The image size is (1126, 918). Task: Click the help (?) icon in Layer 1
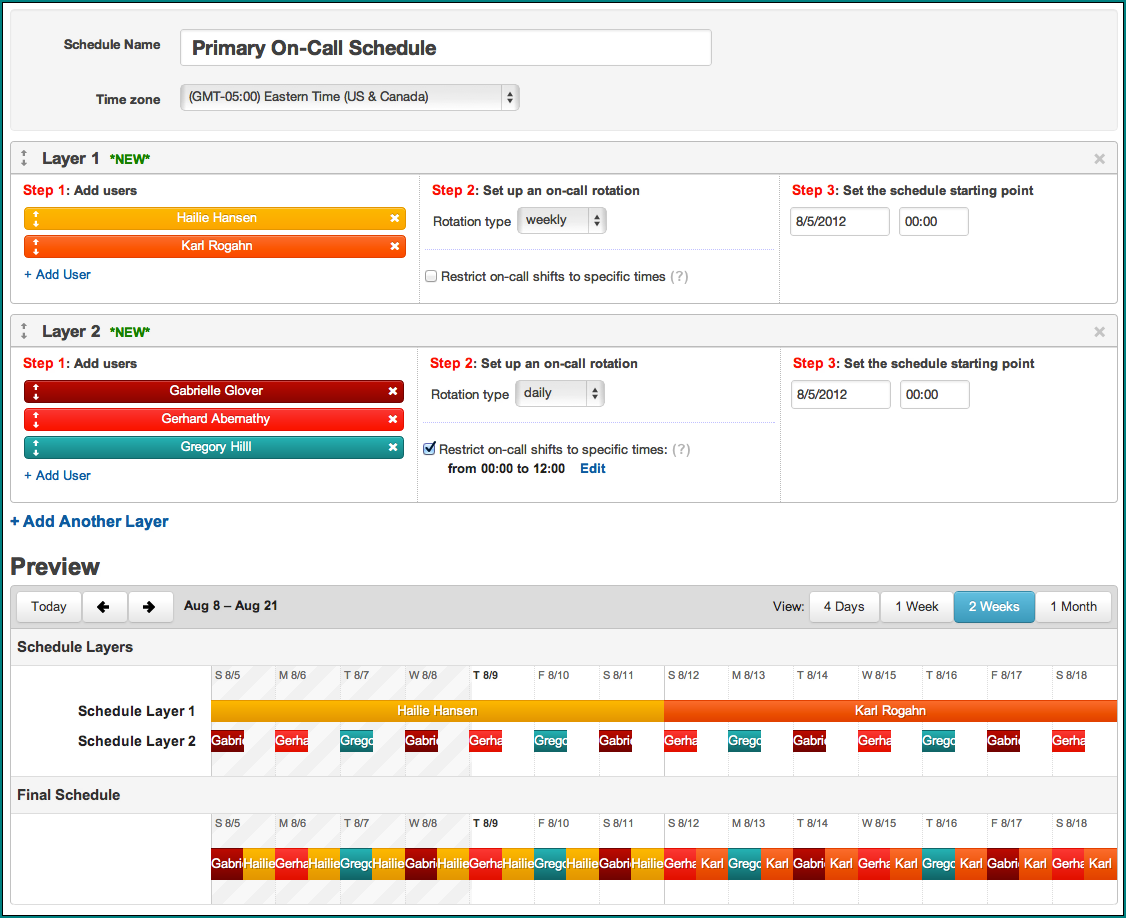point(679,277)
